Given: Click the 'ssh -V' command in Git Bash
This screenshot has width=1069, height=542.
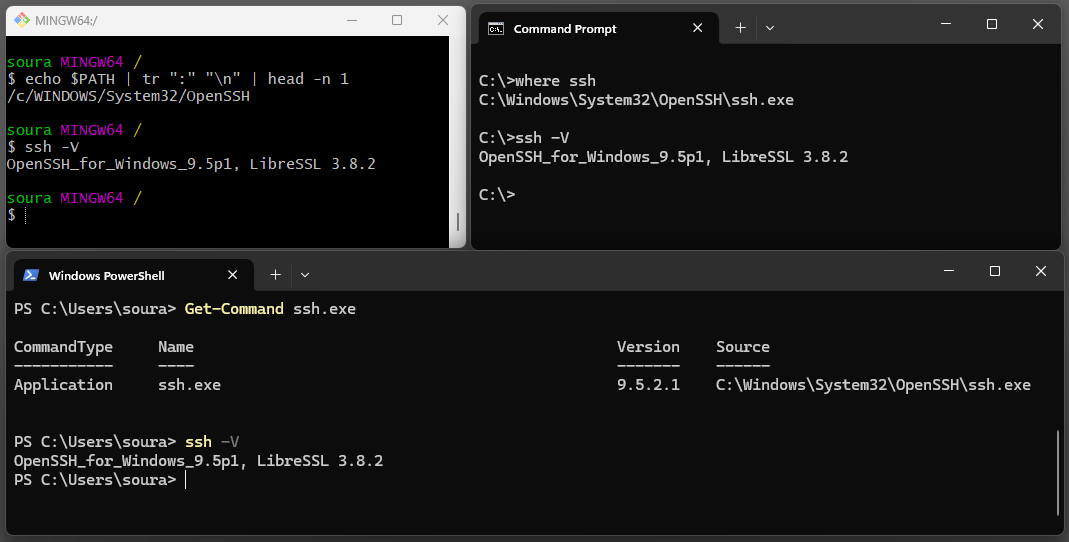Looking at the screenshot, I should coord(43,147).
